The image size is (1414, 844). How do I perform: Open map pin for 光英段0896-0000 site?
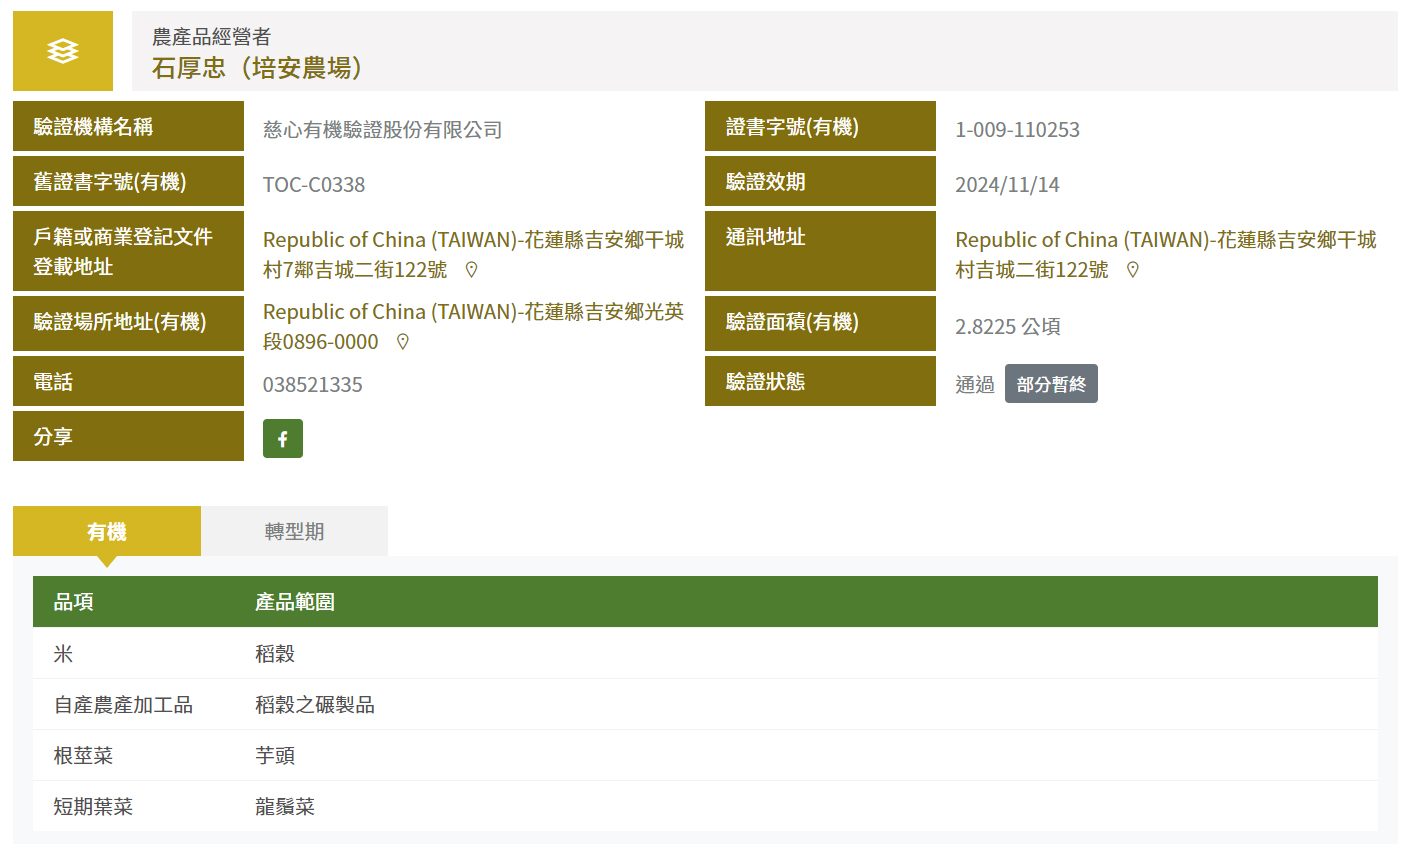(403, 342)
